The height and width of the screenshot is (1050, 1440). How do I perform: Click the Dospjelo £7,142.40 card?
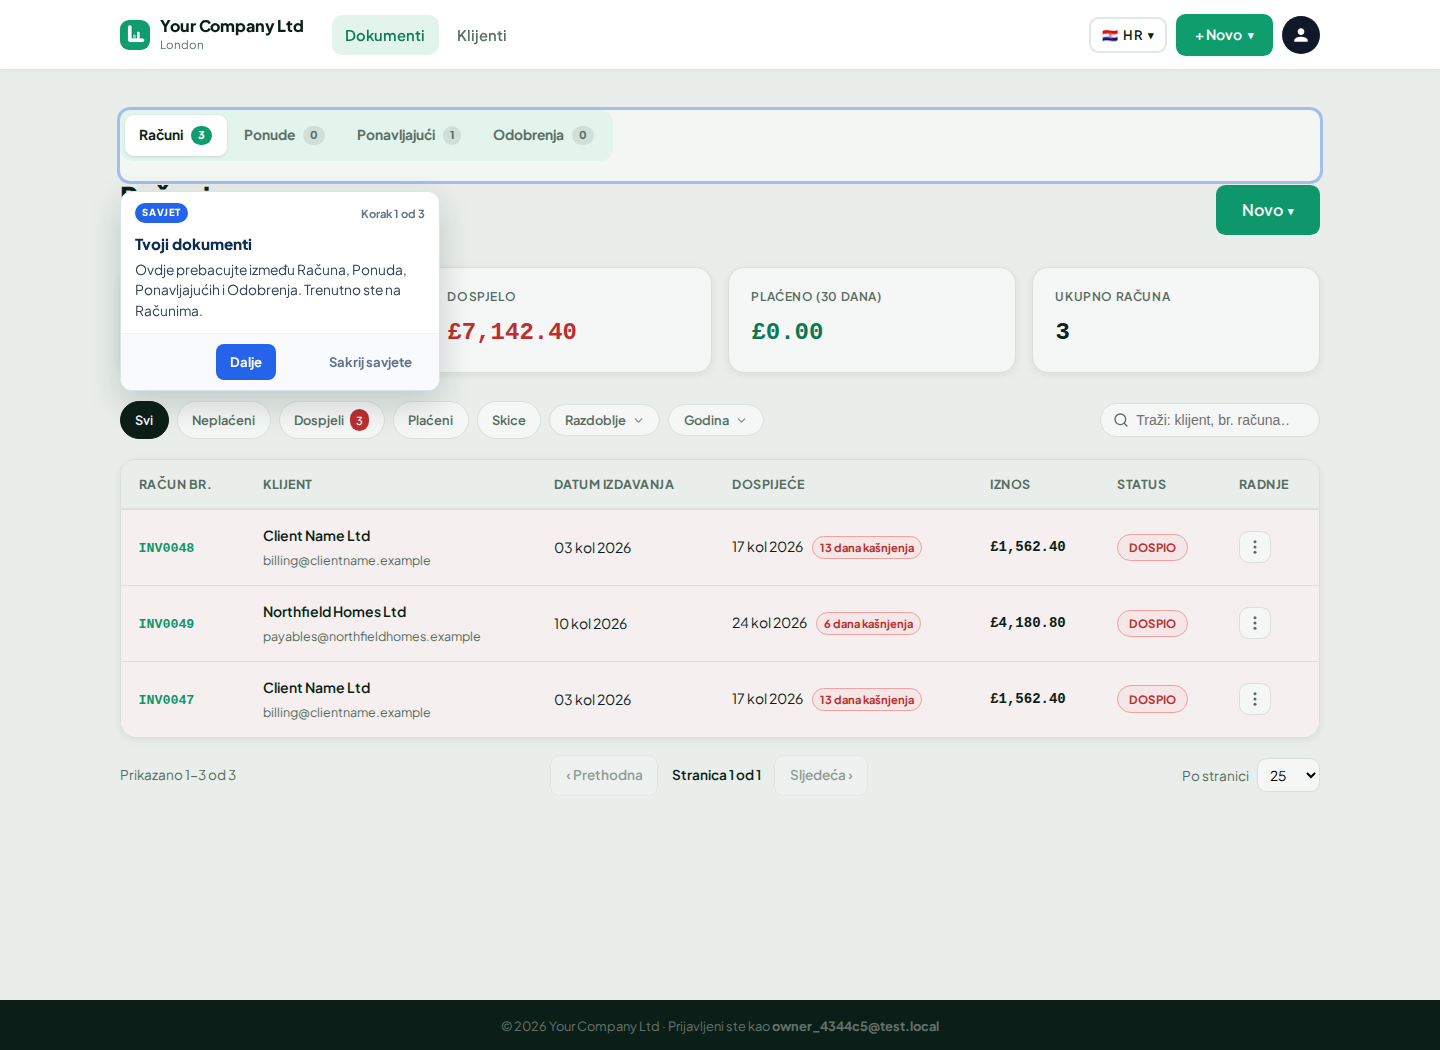(x=568, y=320)
